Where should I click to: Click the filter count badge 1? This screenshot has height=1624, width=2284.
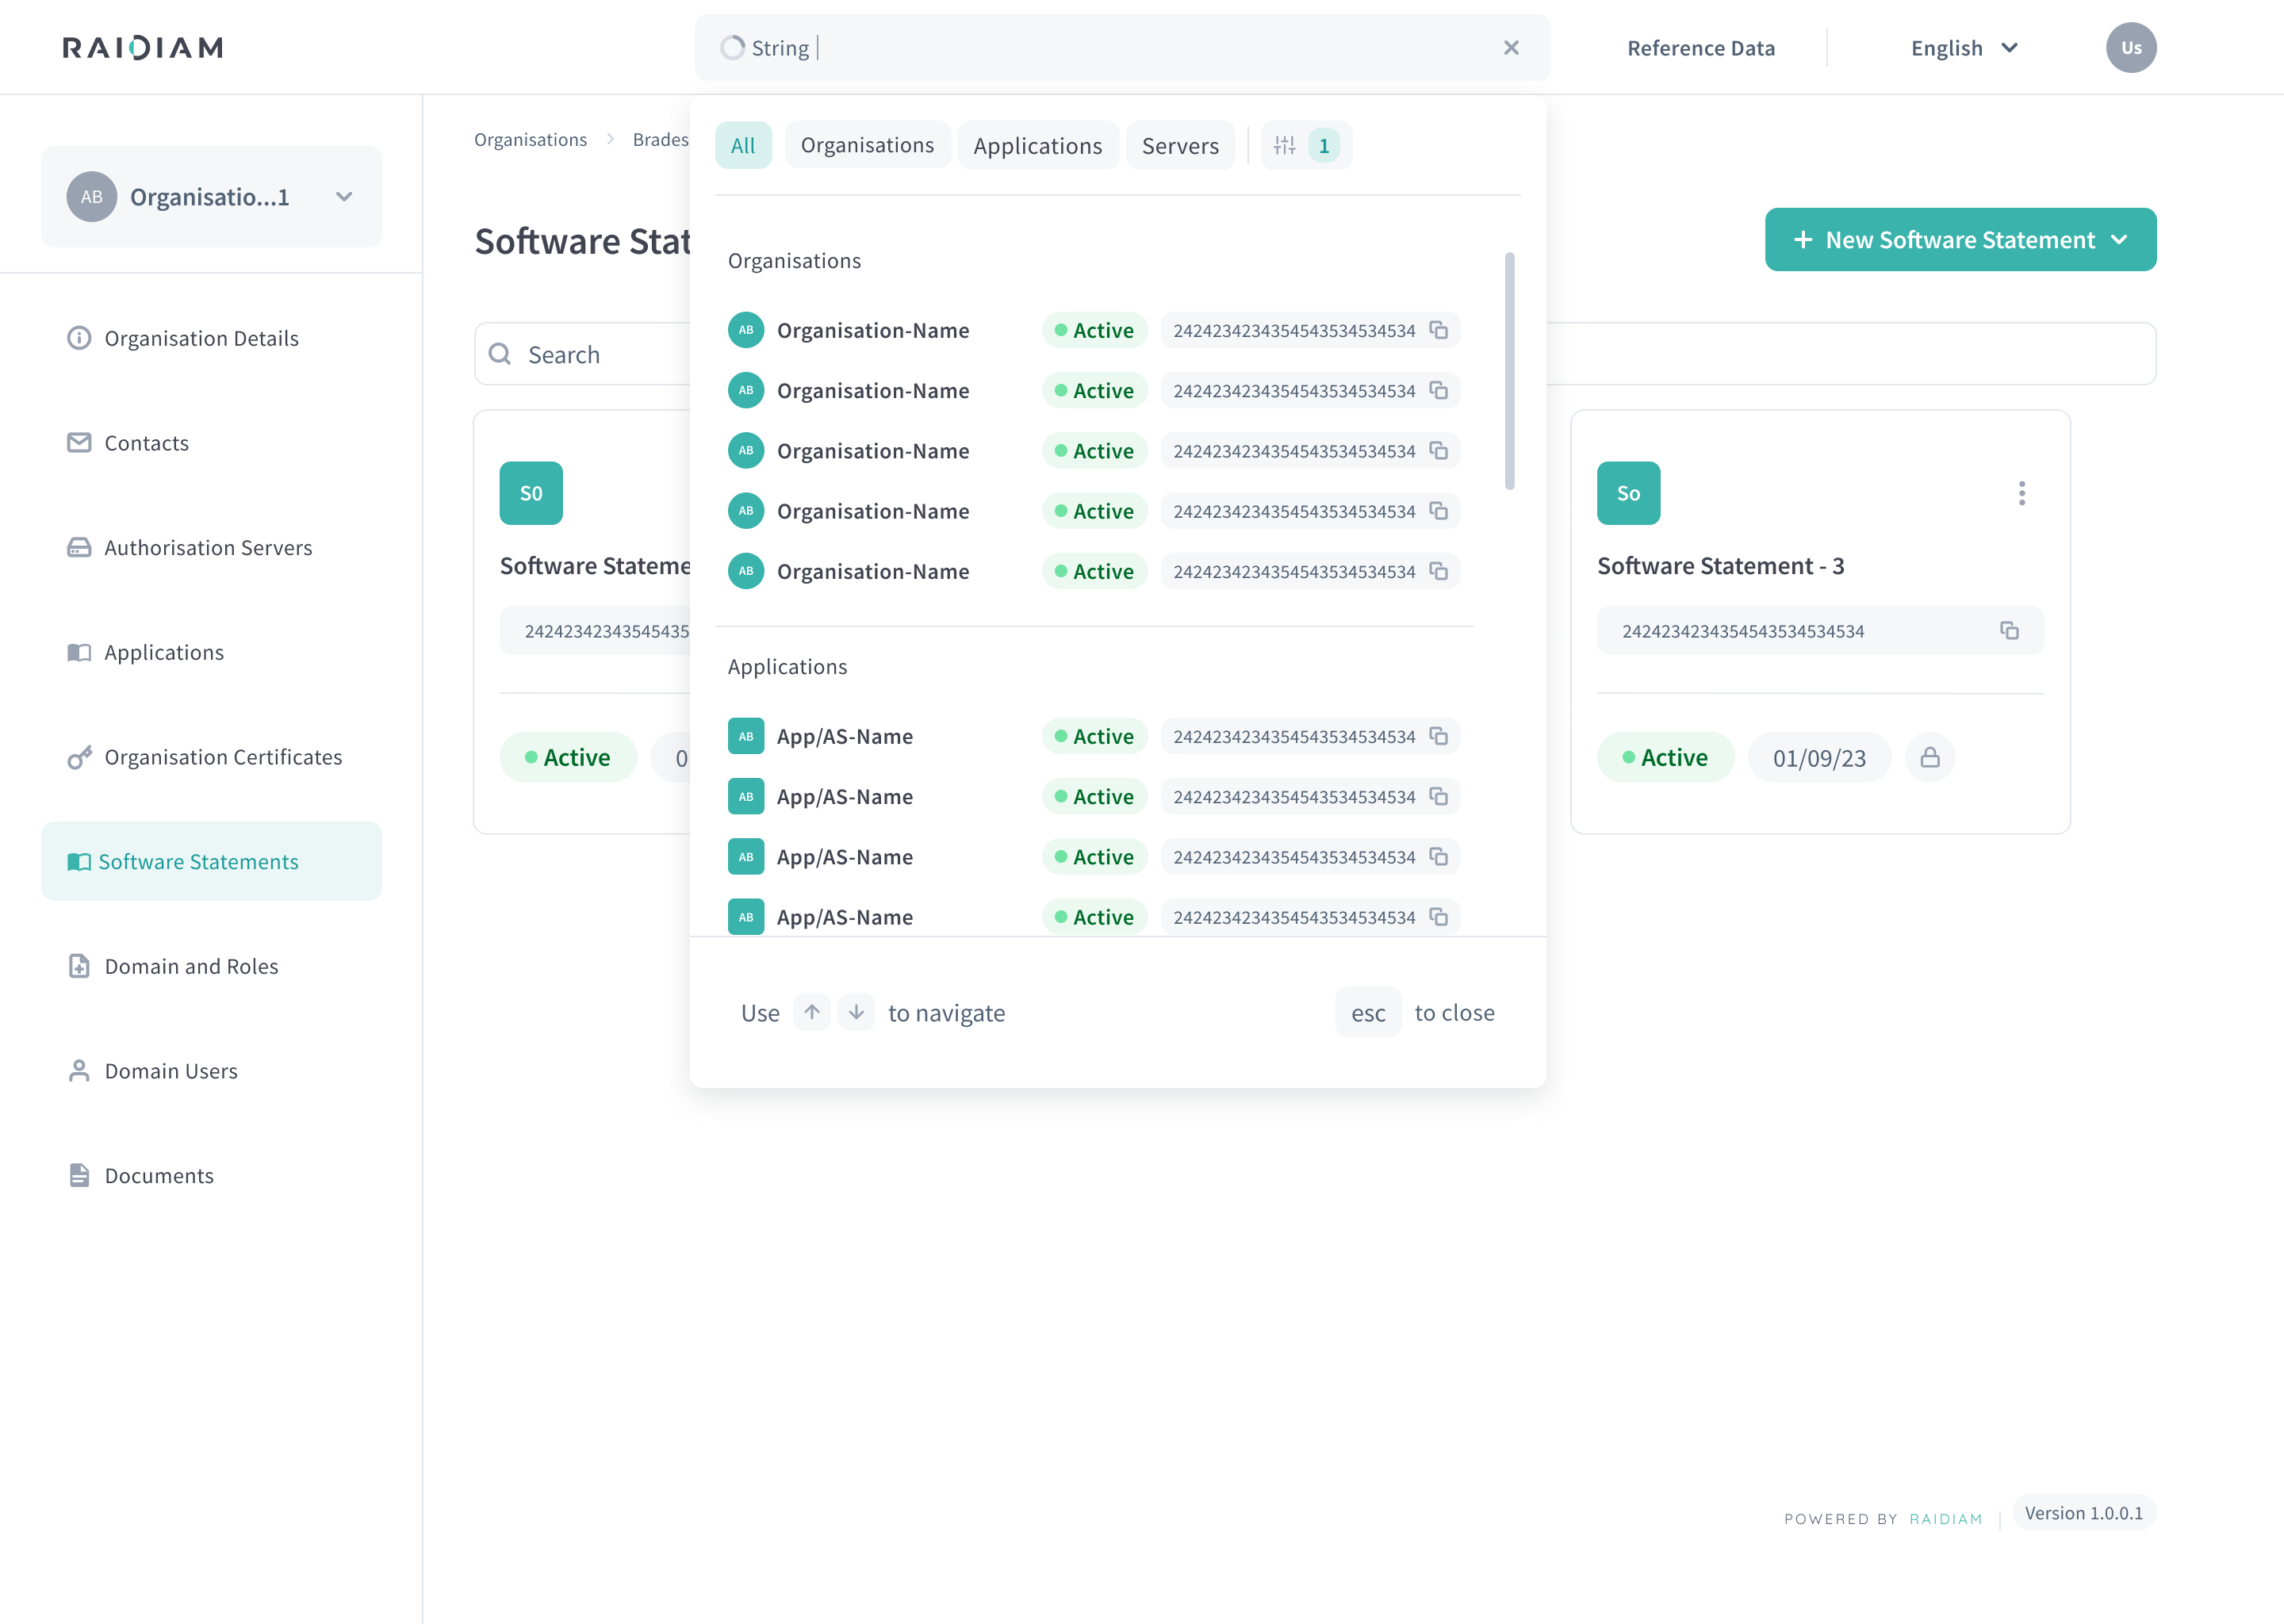[1324, 146]
